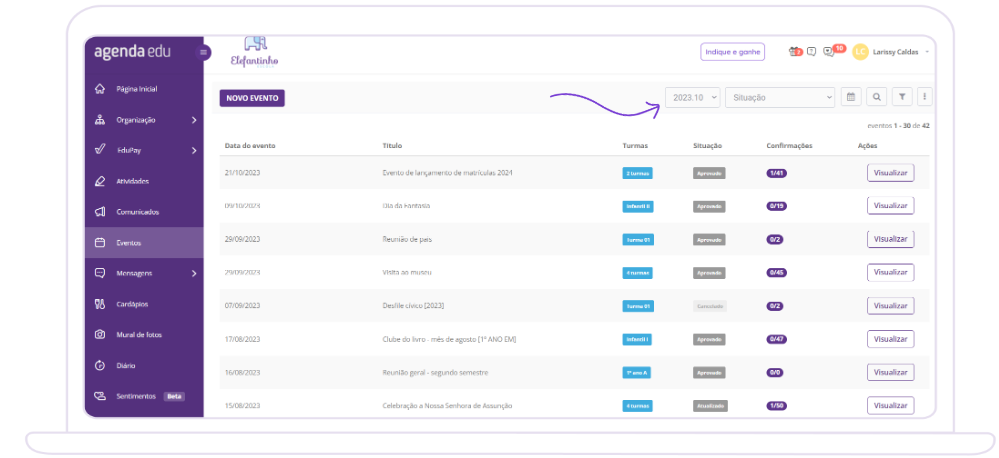Click the title 'Reunião de pais'
Viewport: 999px width, 458px height.
click(408, 239)
